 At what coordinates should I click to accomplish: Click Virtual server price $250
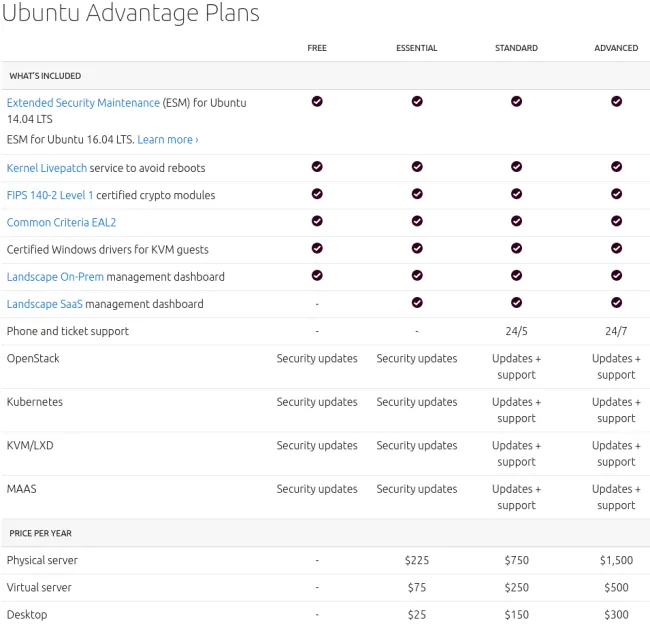(x=517, y=588)
